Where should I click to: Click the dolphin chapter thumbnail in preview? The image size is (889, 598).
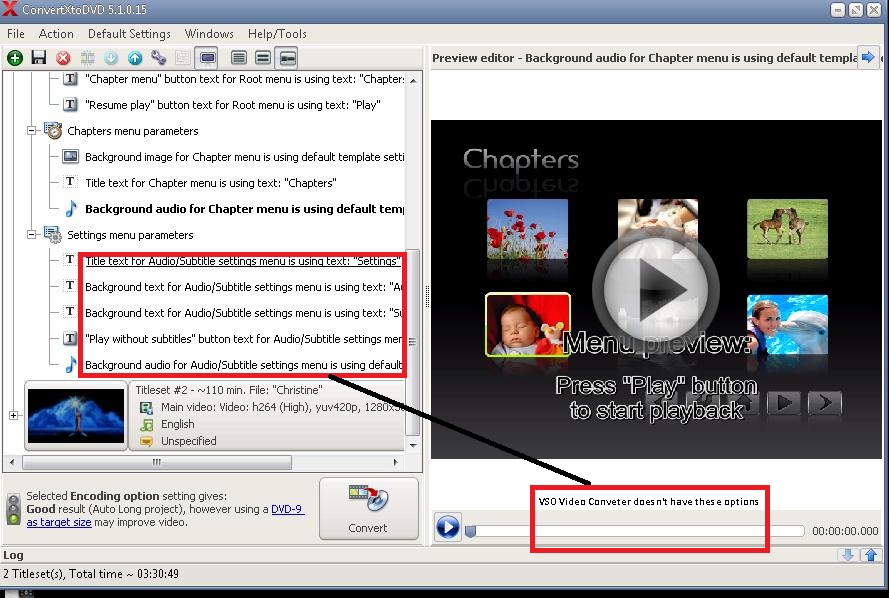(x=787, y=324)
